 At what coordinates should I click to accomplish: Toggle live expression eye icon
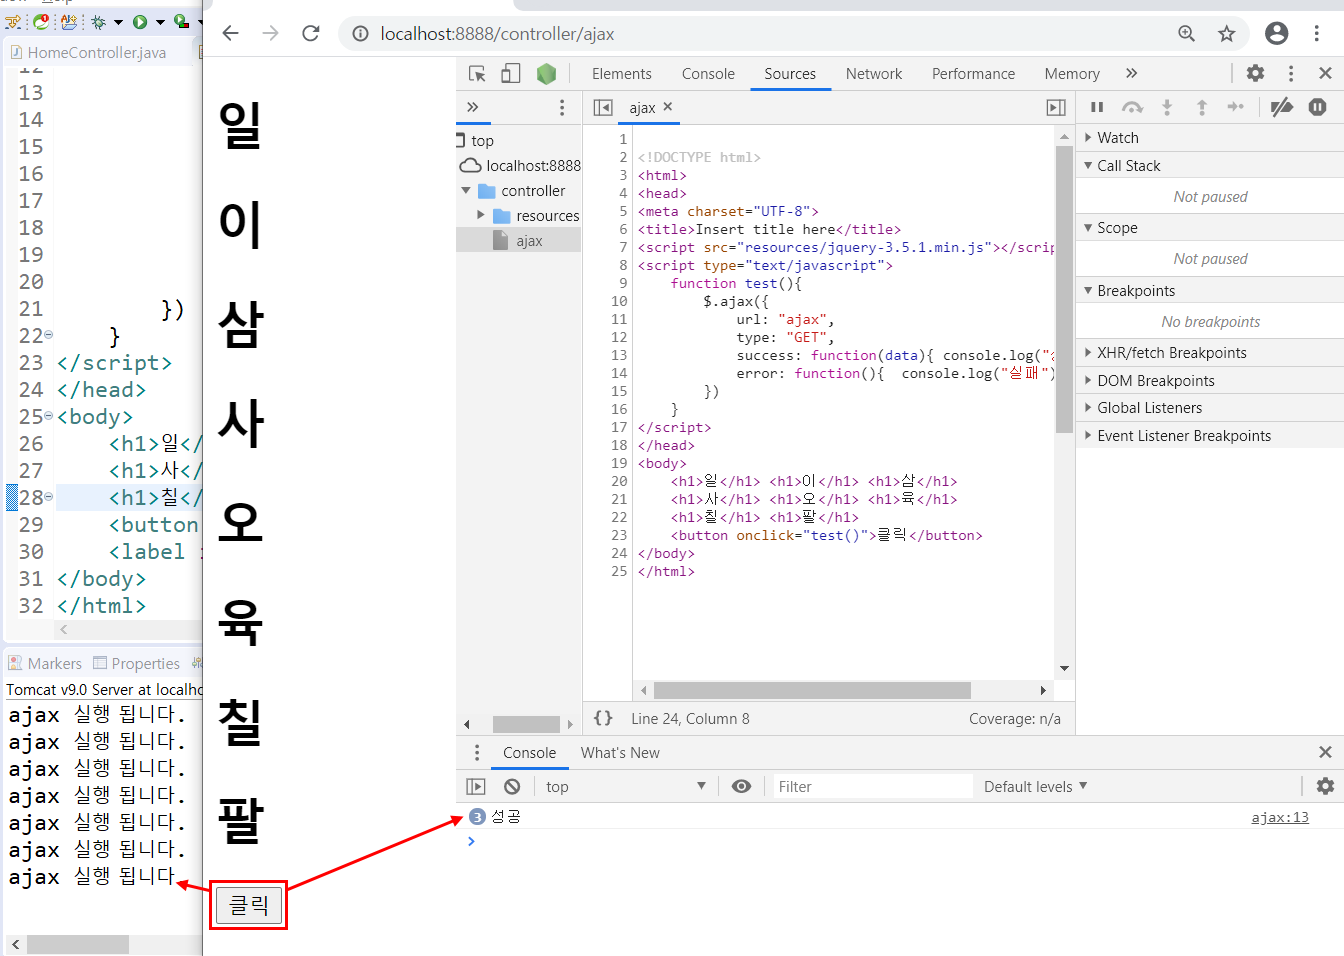click(741, 787)
